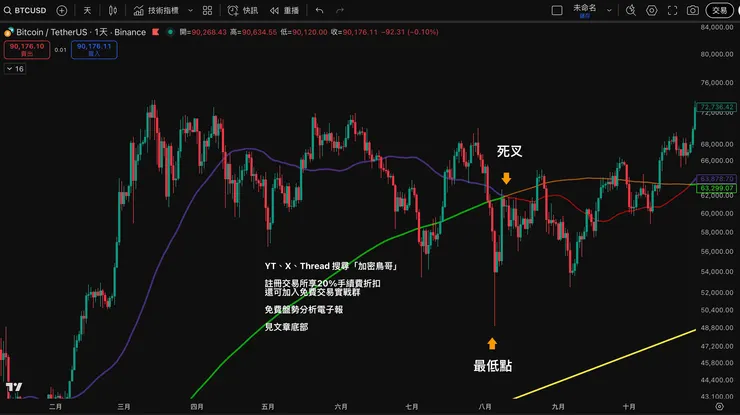
Task: Click 60,000.00 on price scale
Action: click(x=716, y=213)
